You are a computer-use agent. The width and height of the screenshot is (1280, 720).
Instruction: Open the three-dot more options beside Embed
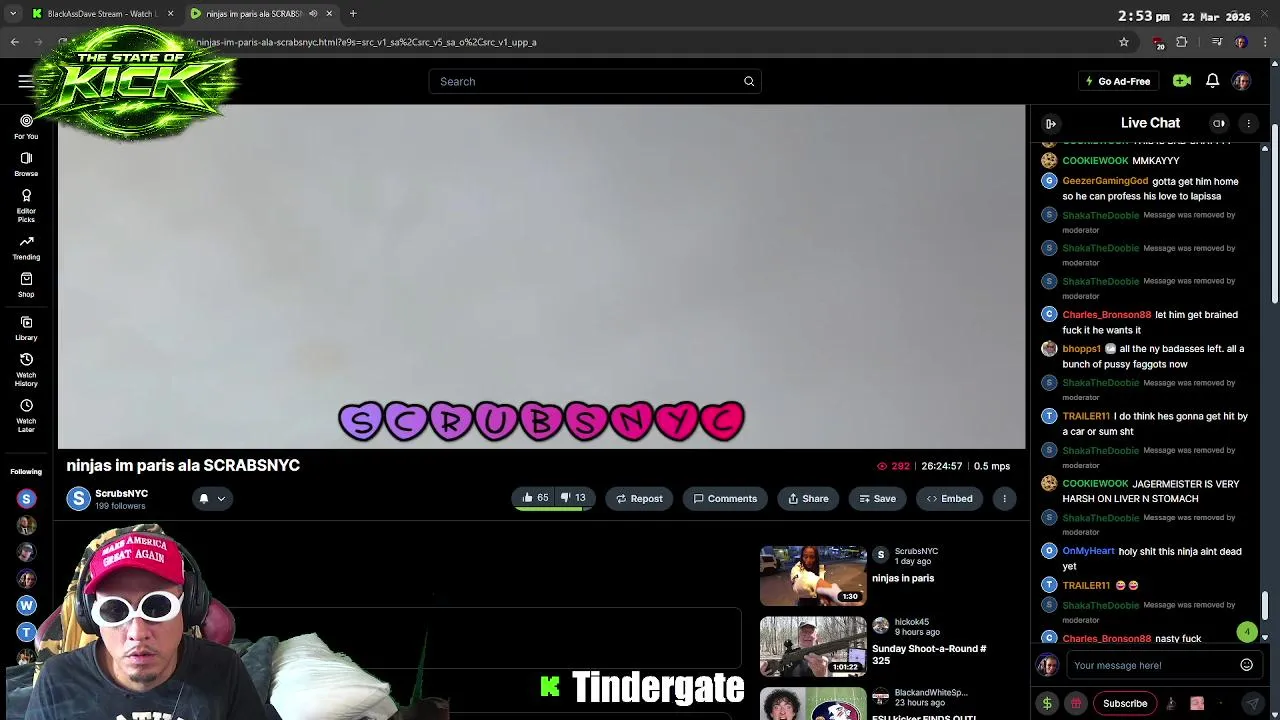(1004, 498)
